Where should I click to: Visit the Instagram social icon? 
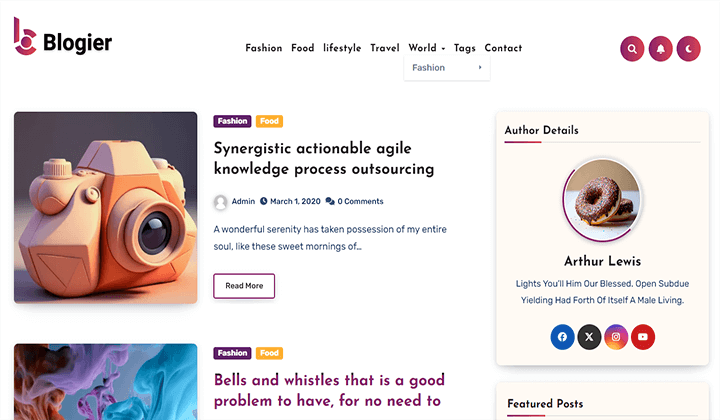coord(616,337)
